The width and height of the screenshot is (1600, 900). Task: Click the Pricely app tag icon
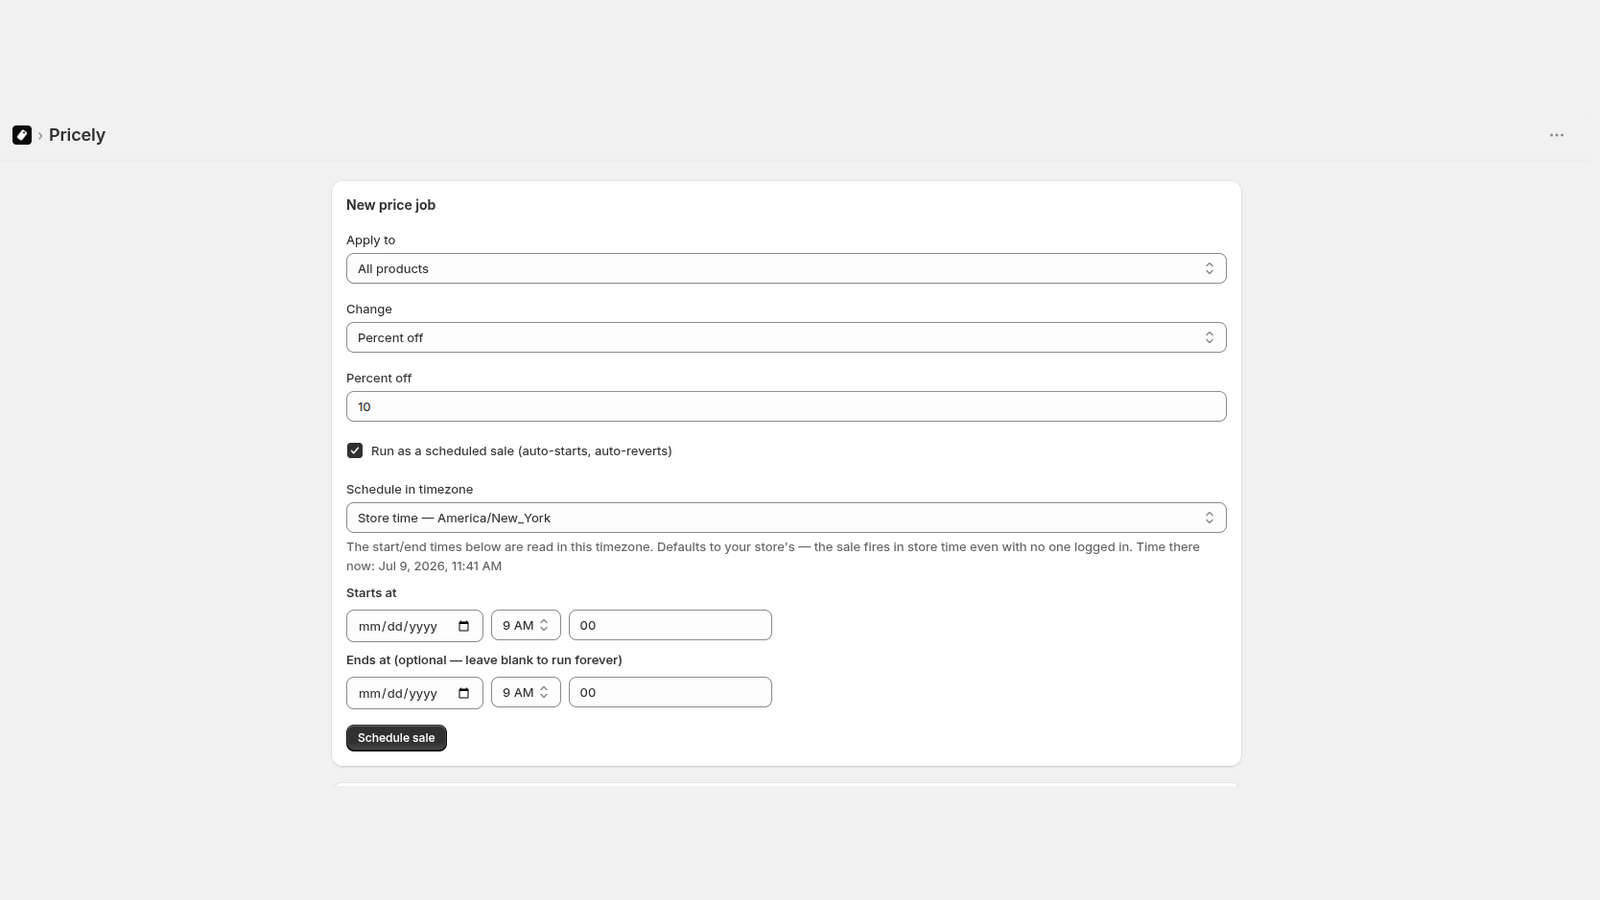(22, 135)
